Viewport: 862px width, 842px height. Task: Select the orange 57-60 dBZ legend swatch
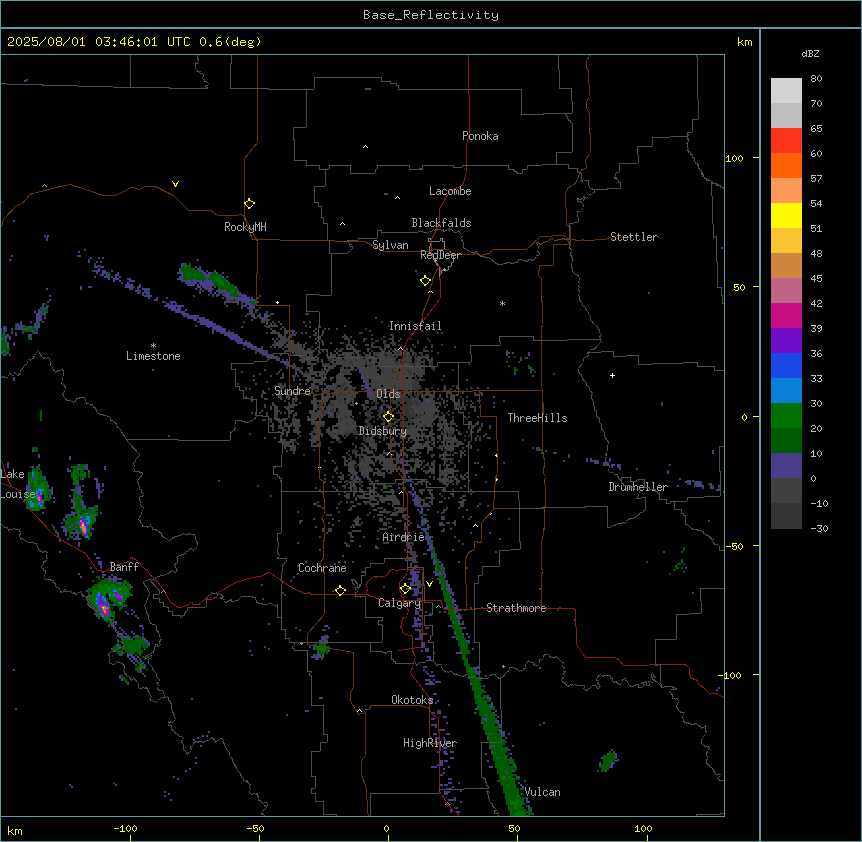coord(786,165)
